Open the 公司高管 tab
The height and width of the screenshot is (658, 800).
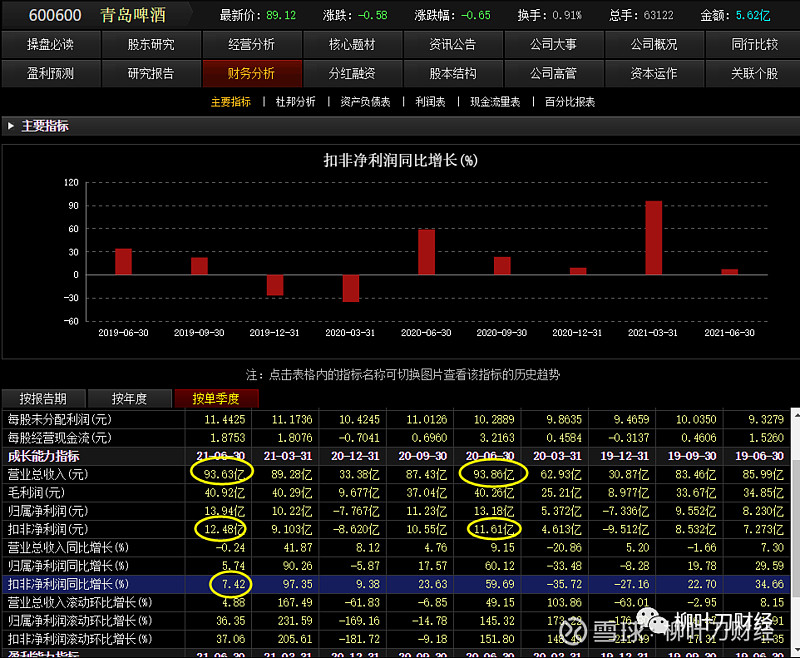553,73
